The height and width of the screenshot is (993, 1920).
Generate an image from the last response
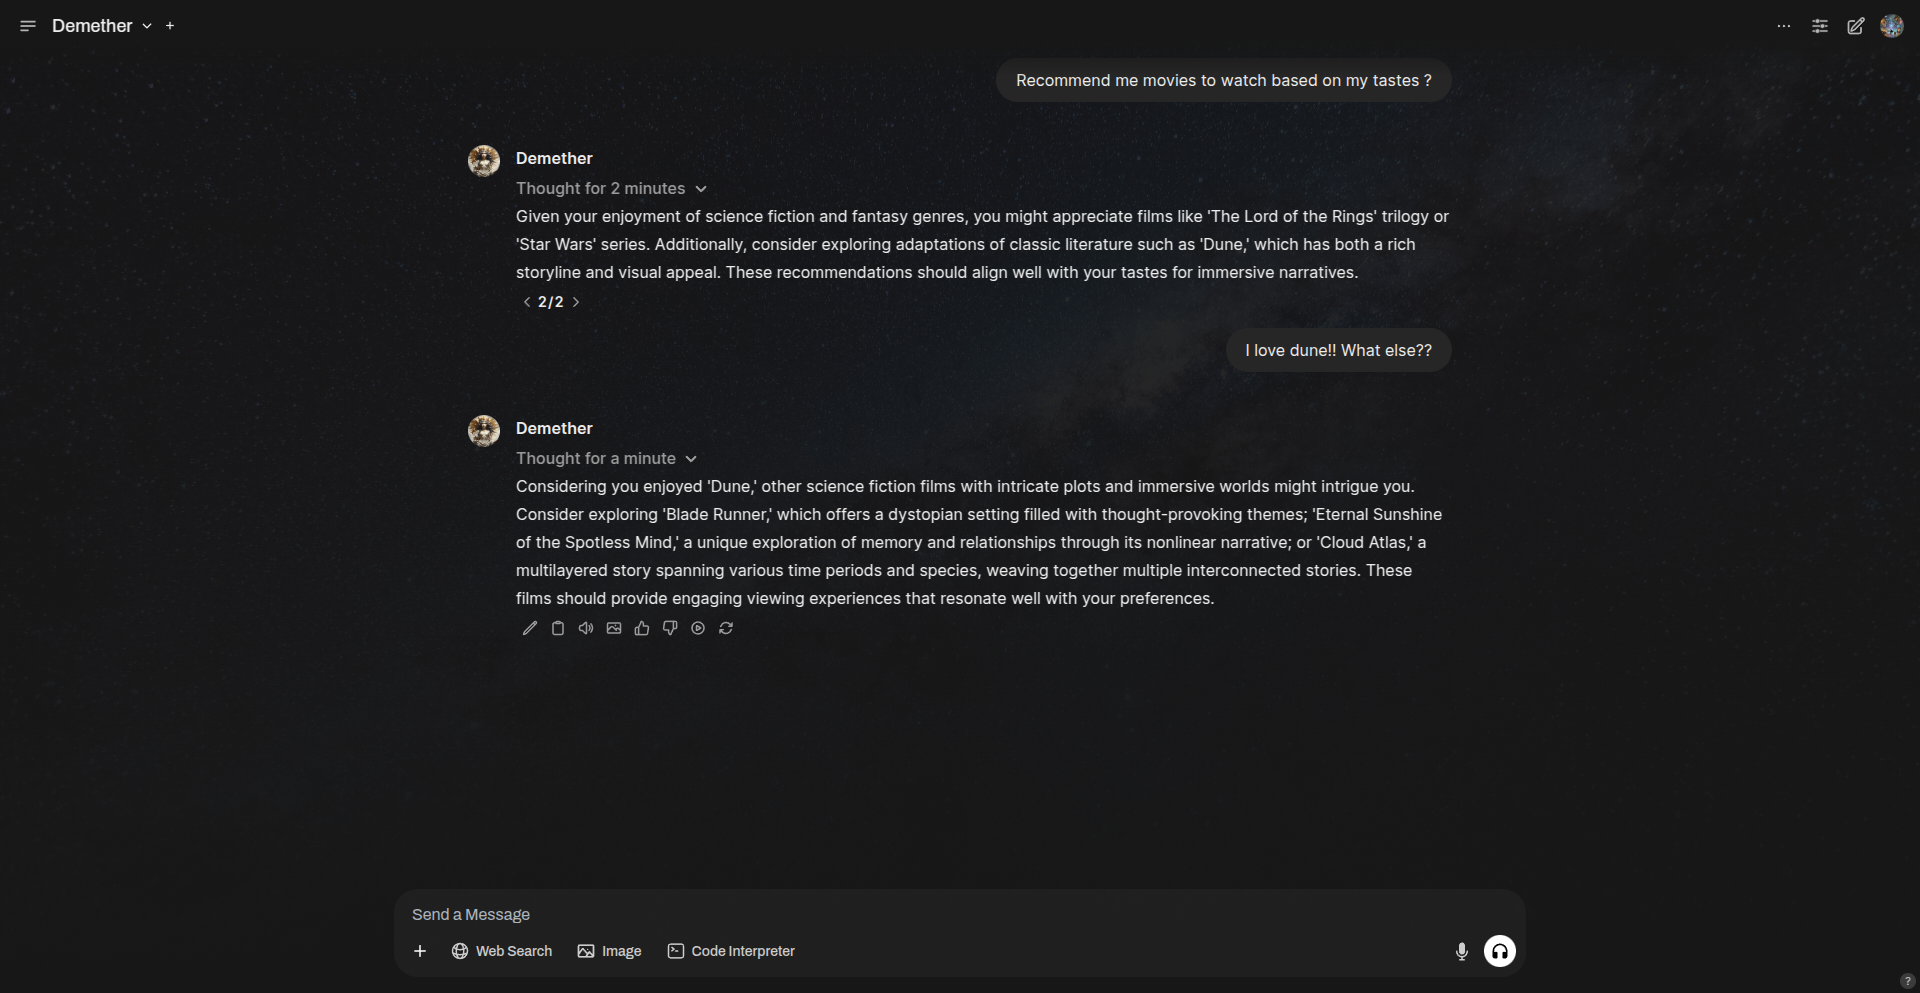tap(614, 628)
